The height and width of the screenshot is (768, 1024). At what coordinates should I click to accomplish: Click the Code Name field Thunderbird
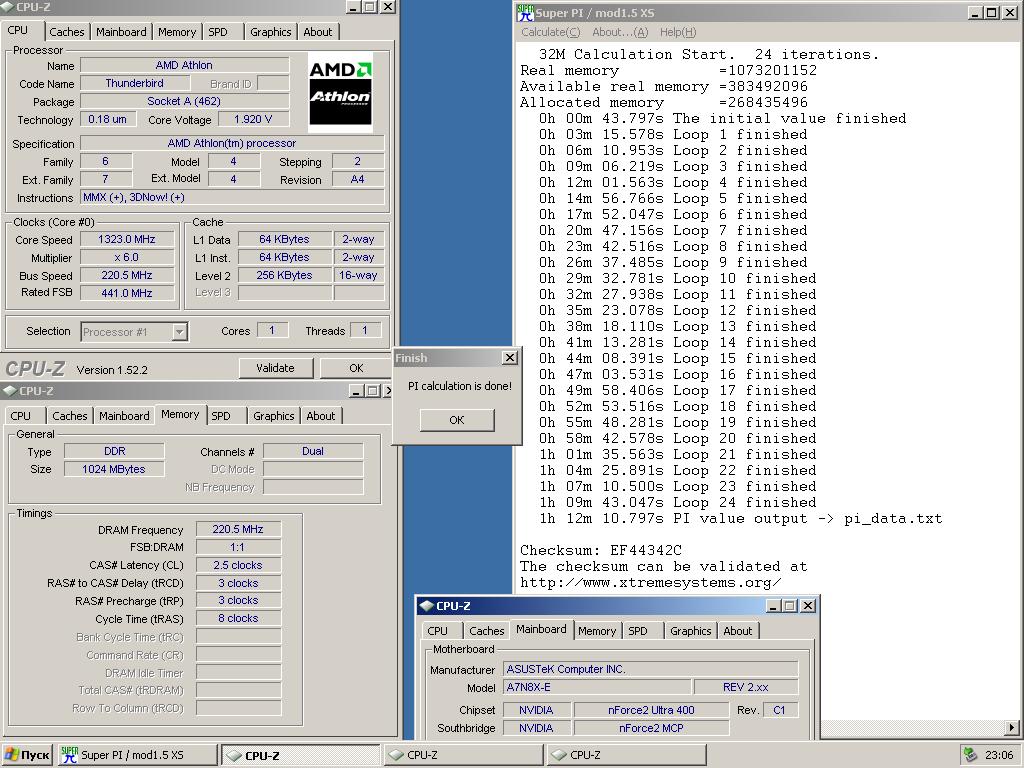point(135,84)
